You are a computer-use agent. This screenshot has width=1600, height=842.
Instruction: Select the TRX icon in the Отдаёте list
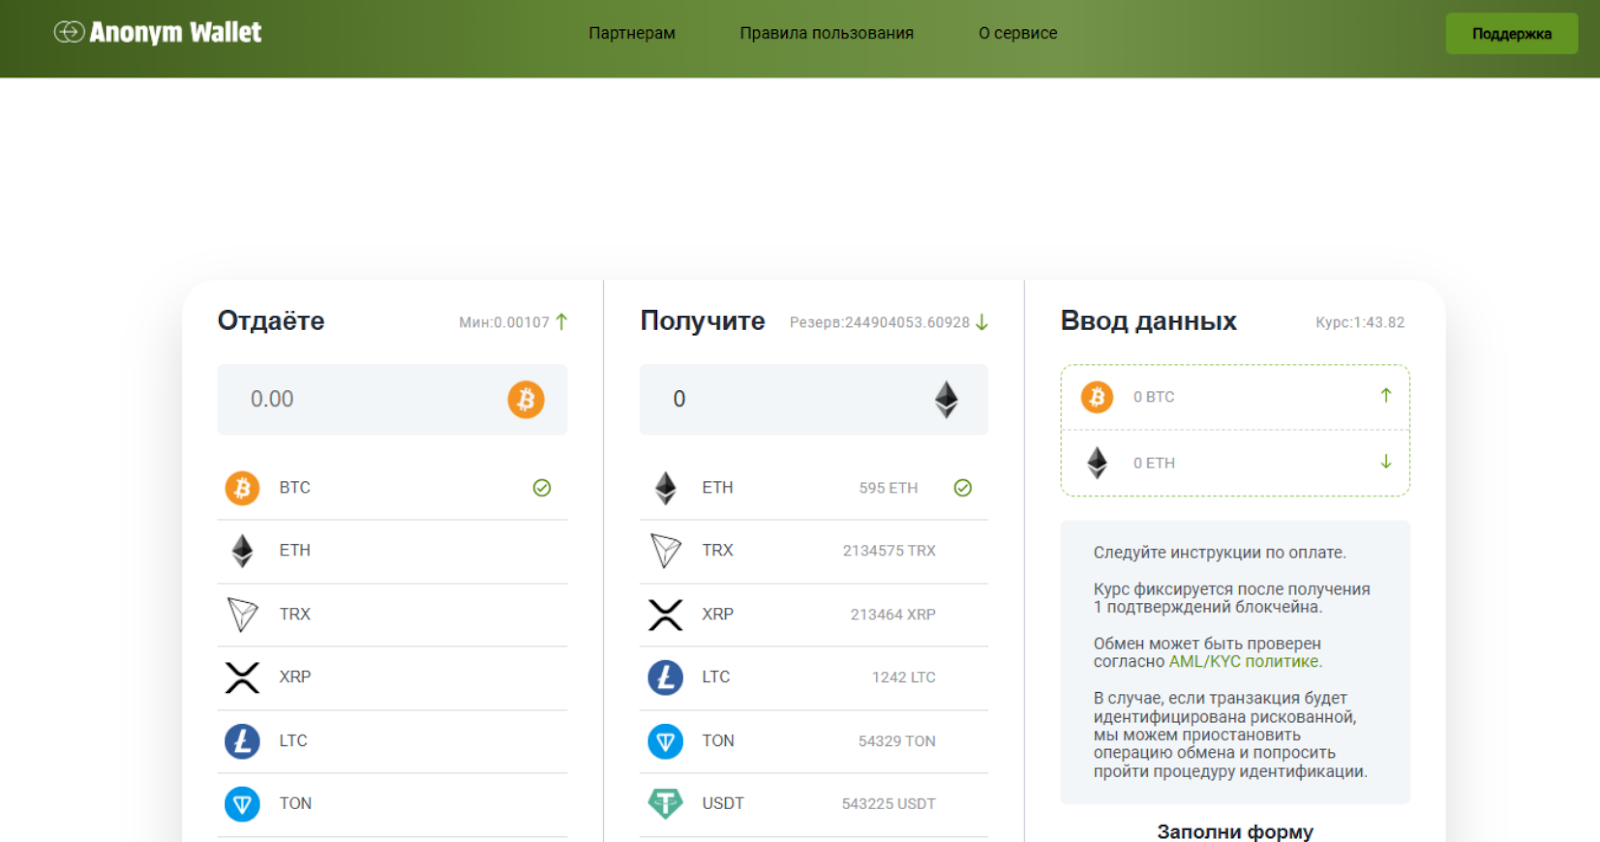click(x=242, y=614)
